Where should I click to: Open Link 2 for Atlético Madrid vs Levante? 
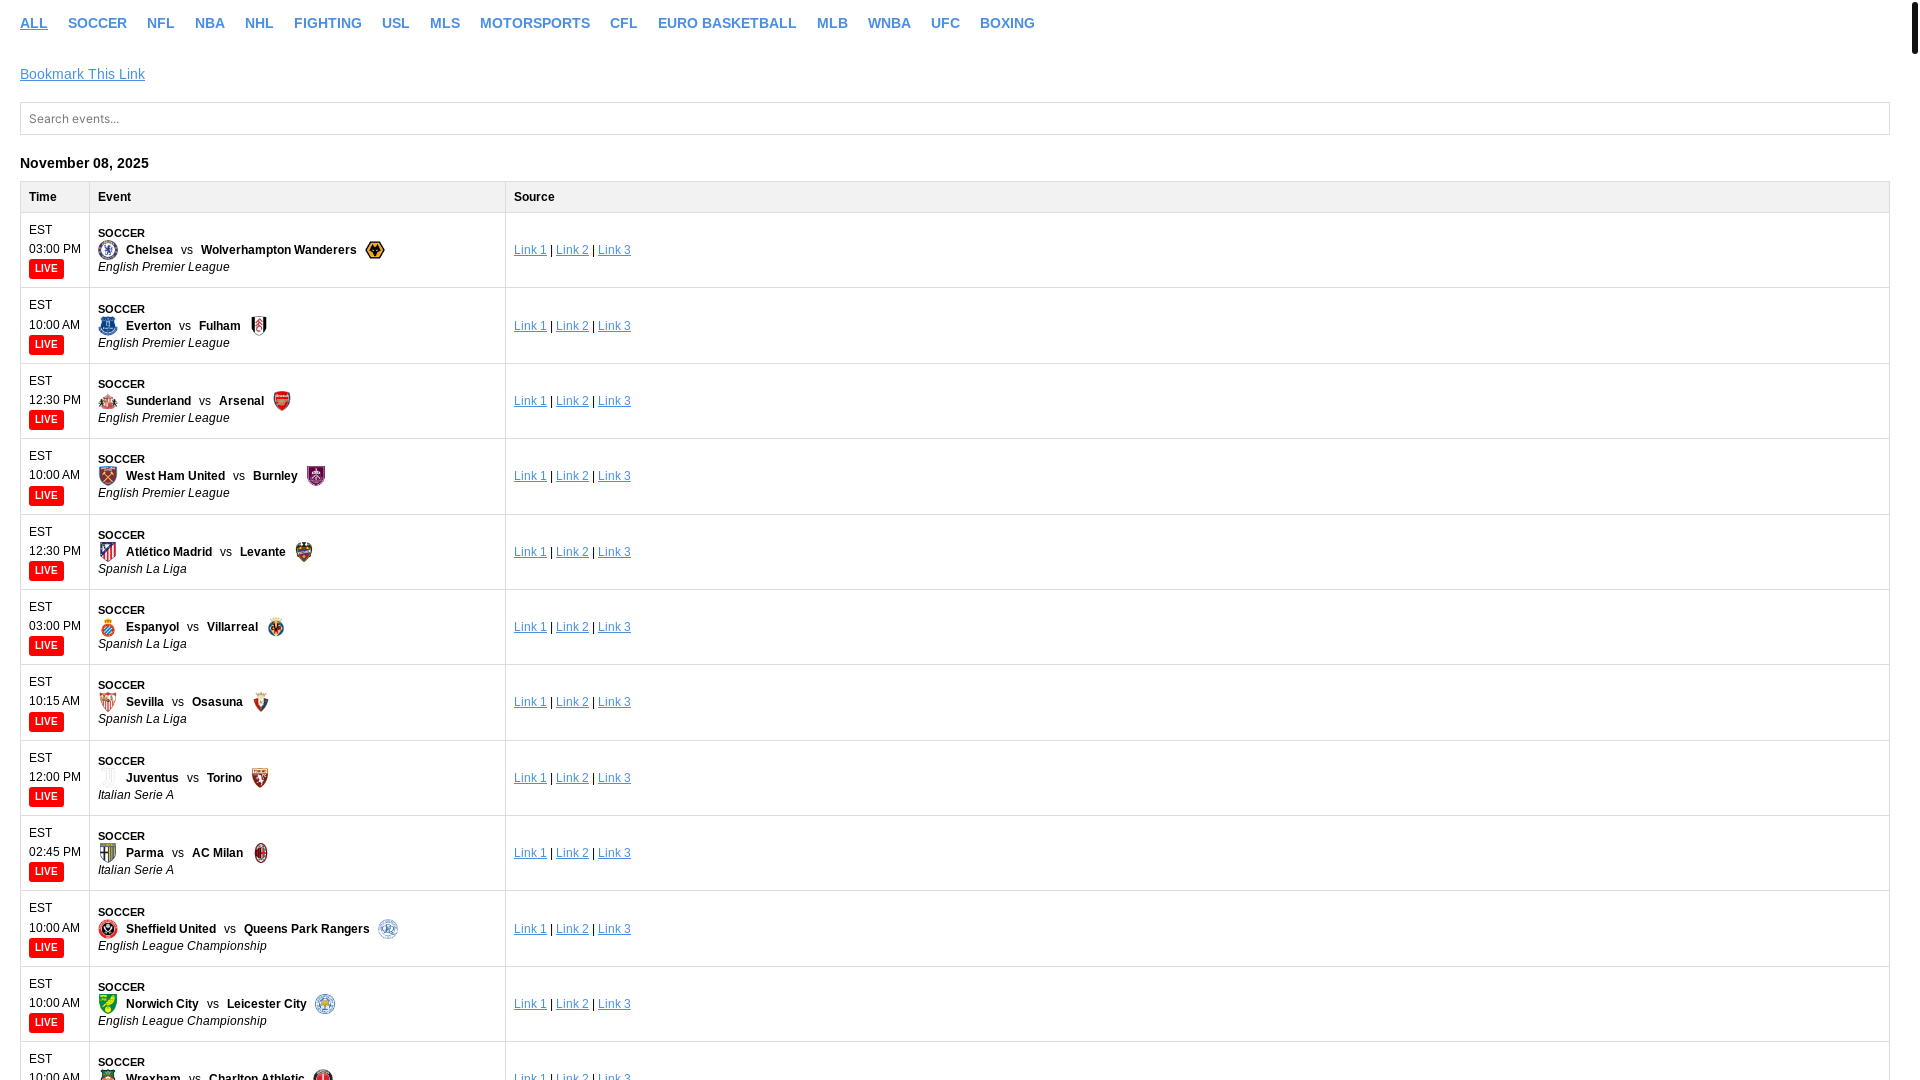click(x=572, y=552)
